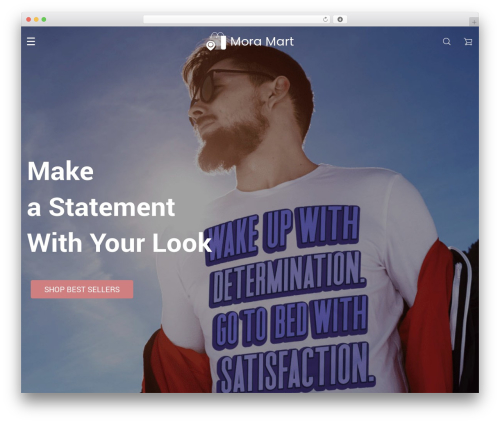View the shopping cart
The image size is (500, 423).
[x=468, y=41]
